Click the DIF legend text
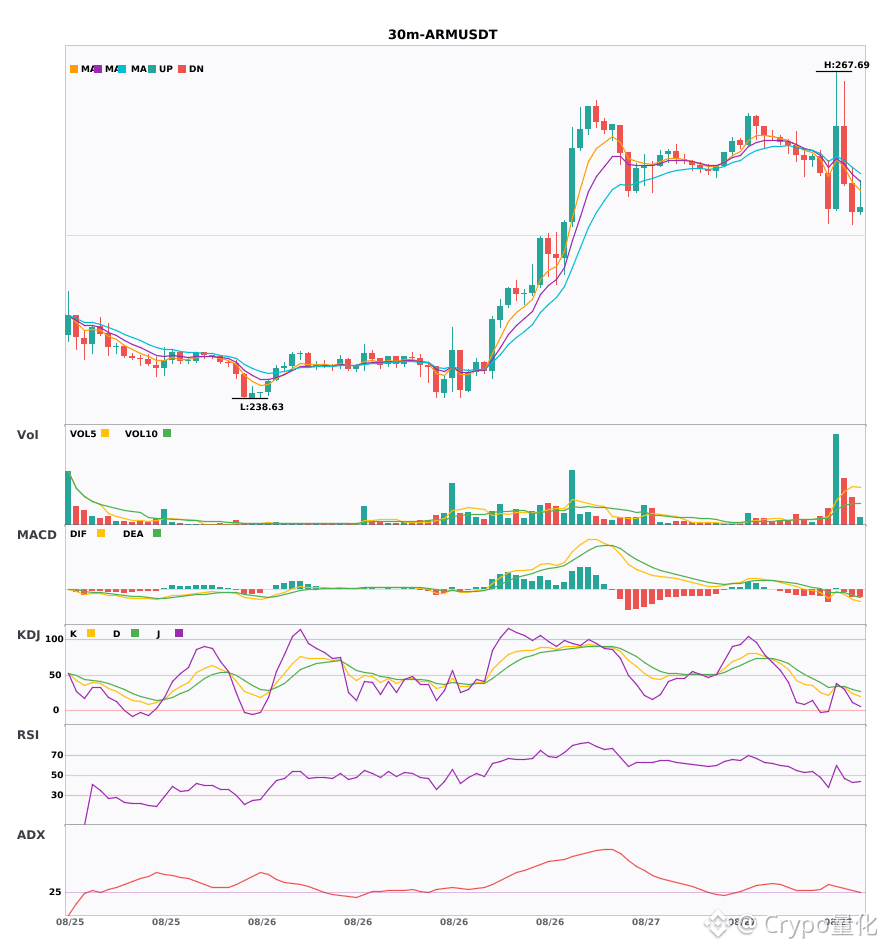Image resolution: width=885 pixels, height=950 pixels. 78,534
